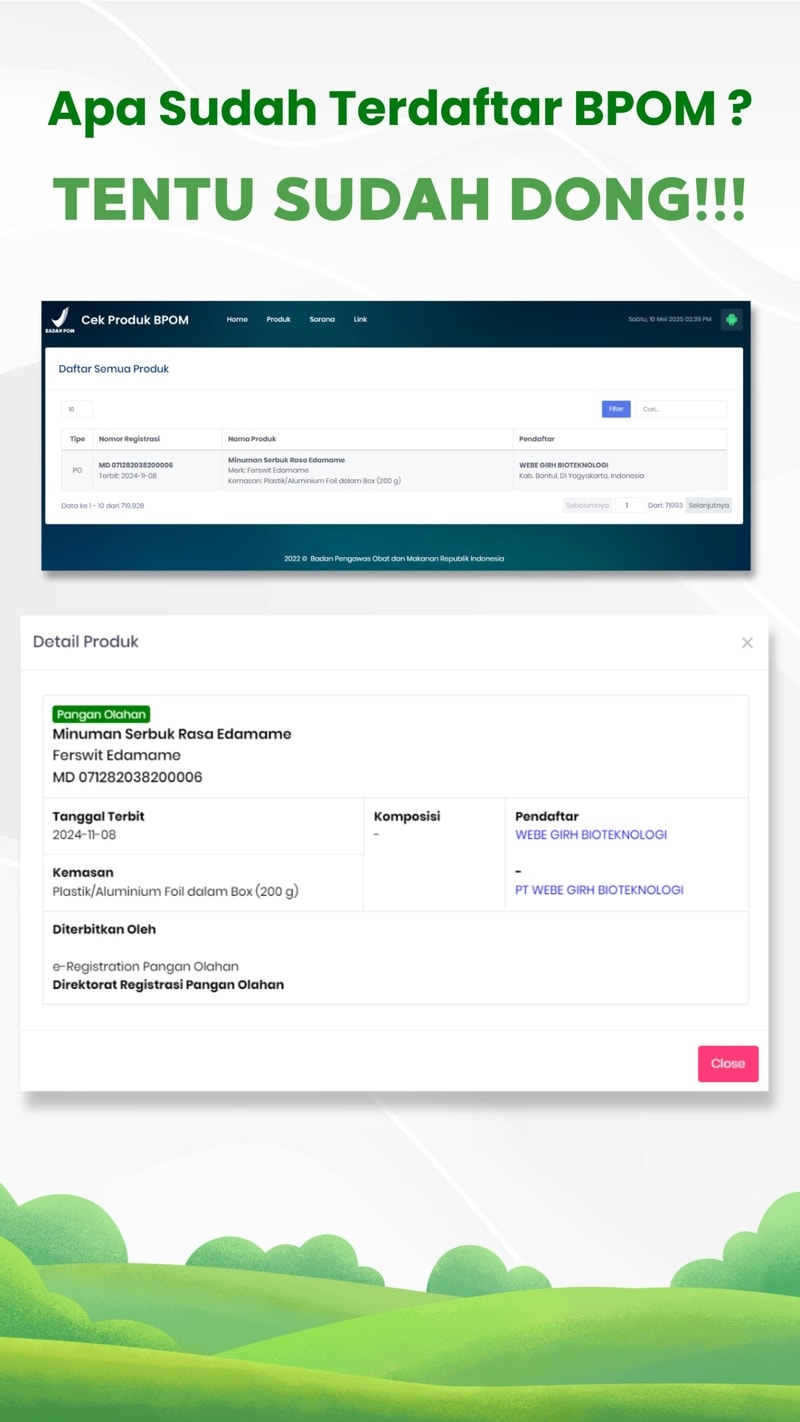
Task: Click the Badan POM logo
Action: click(60, 320)
